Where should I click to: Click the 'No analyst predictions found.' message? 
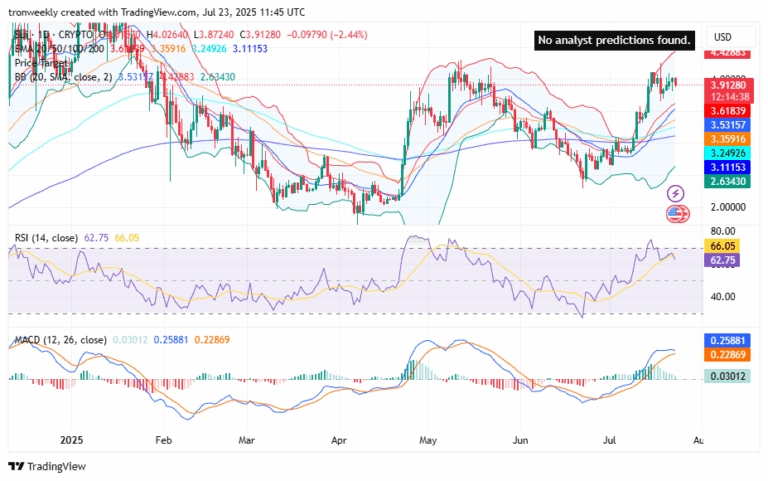(x=614, y=40)
